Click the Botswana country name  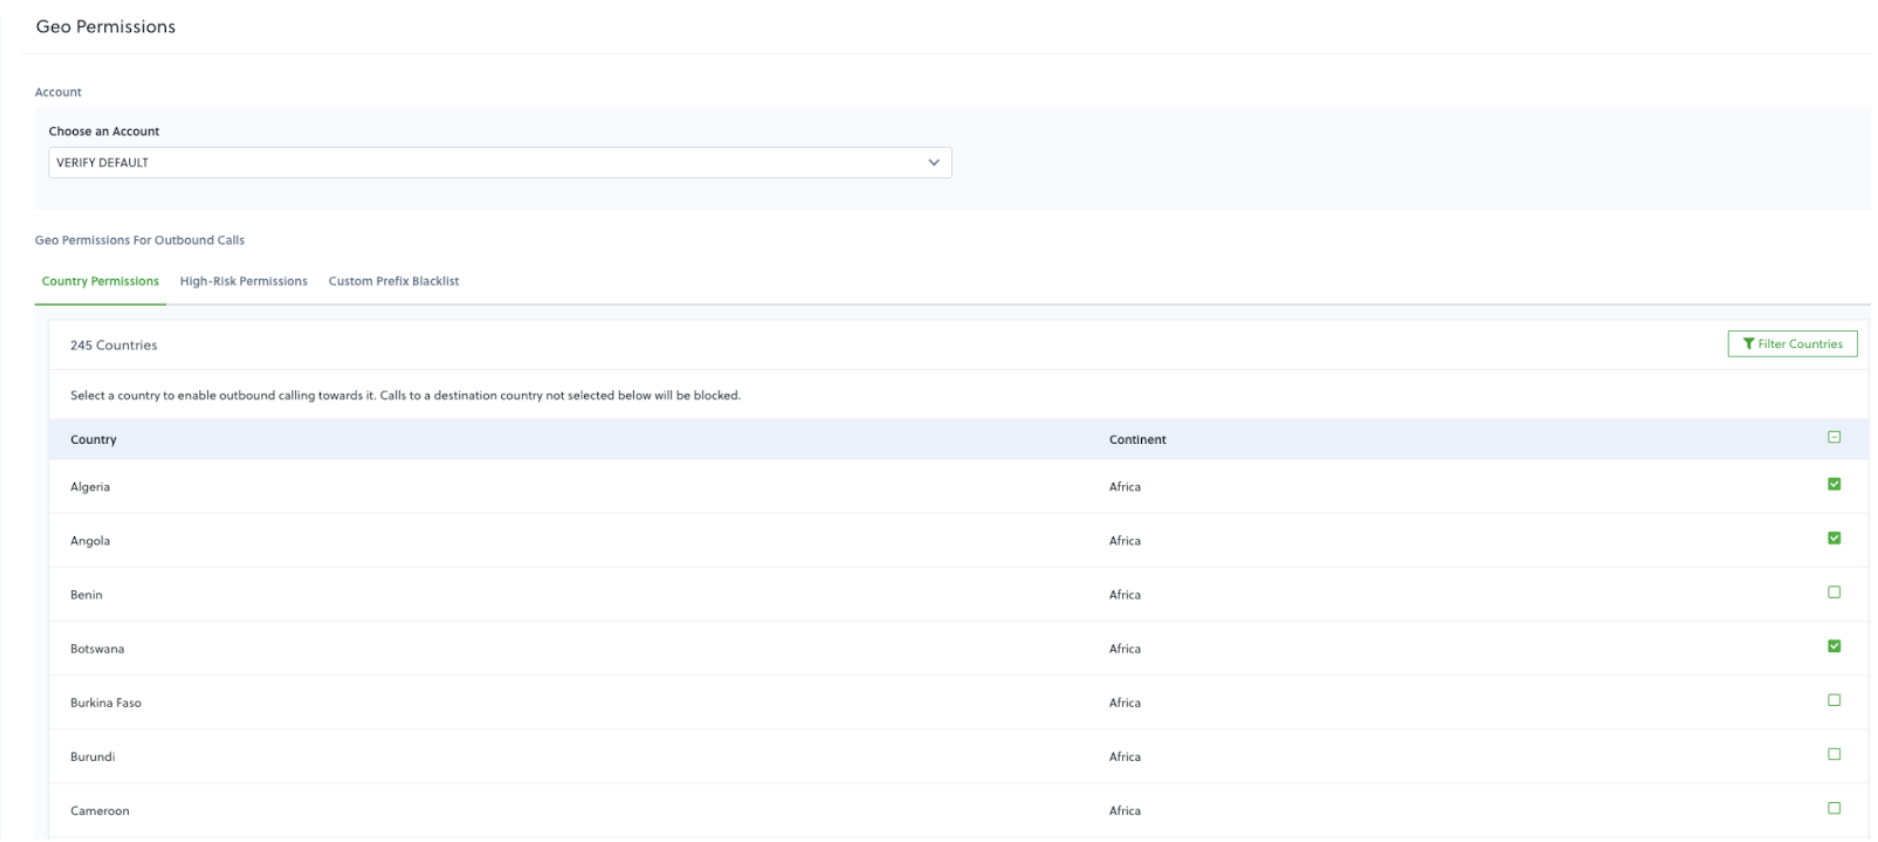(97, 649)
